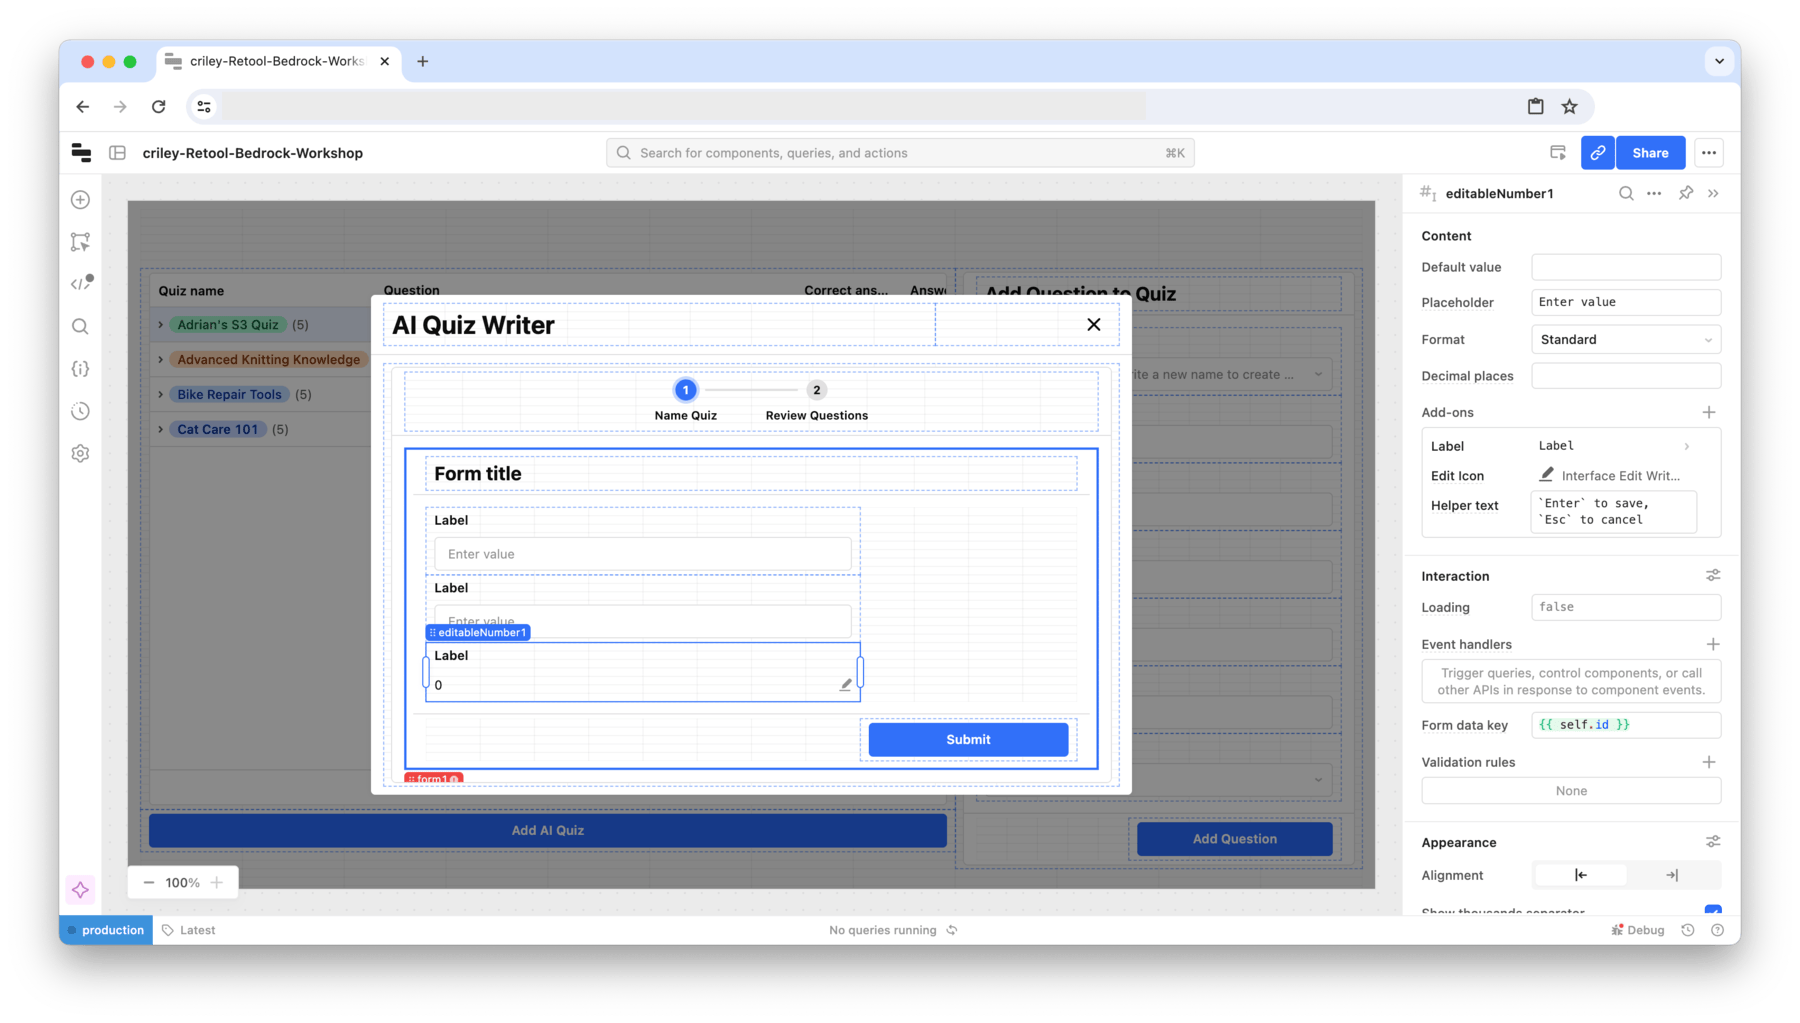Click the Share button
Screen dimensions: 1800x1023
click(1650, 153)
